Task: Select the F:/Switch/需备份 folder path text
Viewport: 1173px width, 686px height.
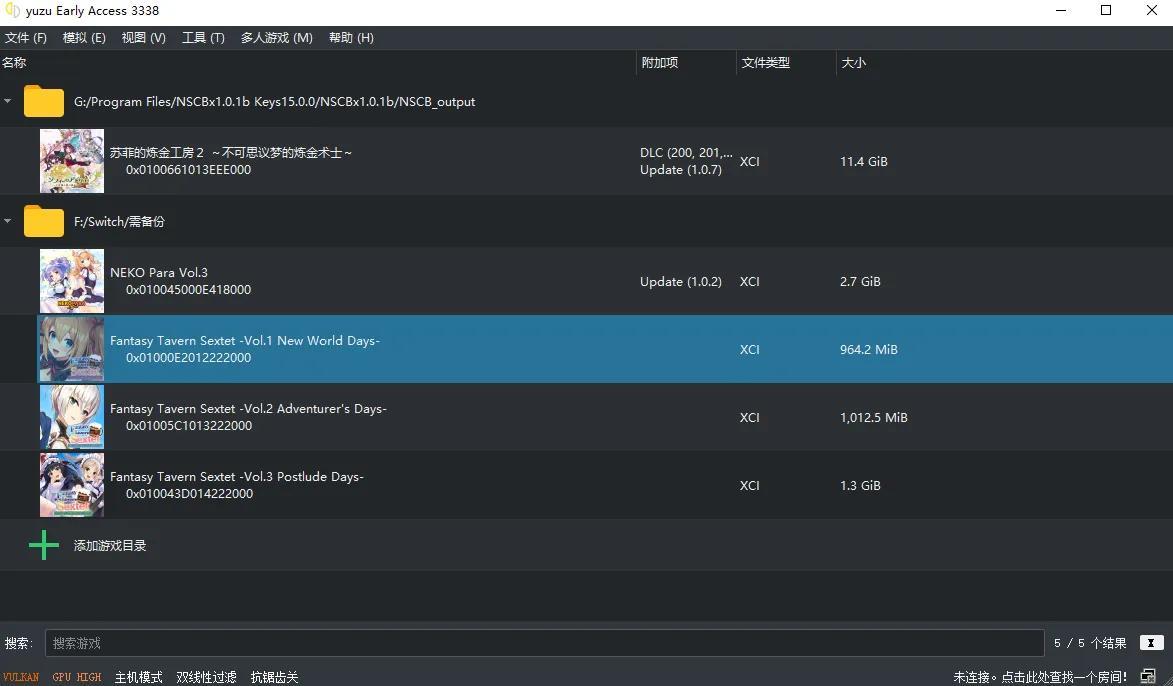Action: (119, 221)
